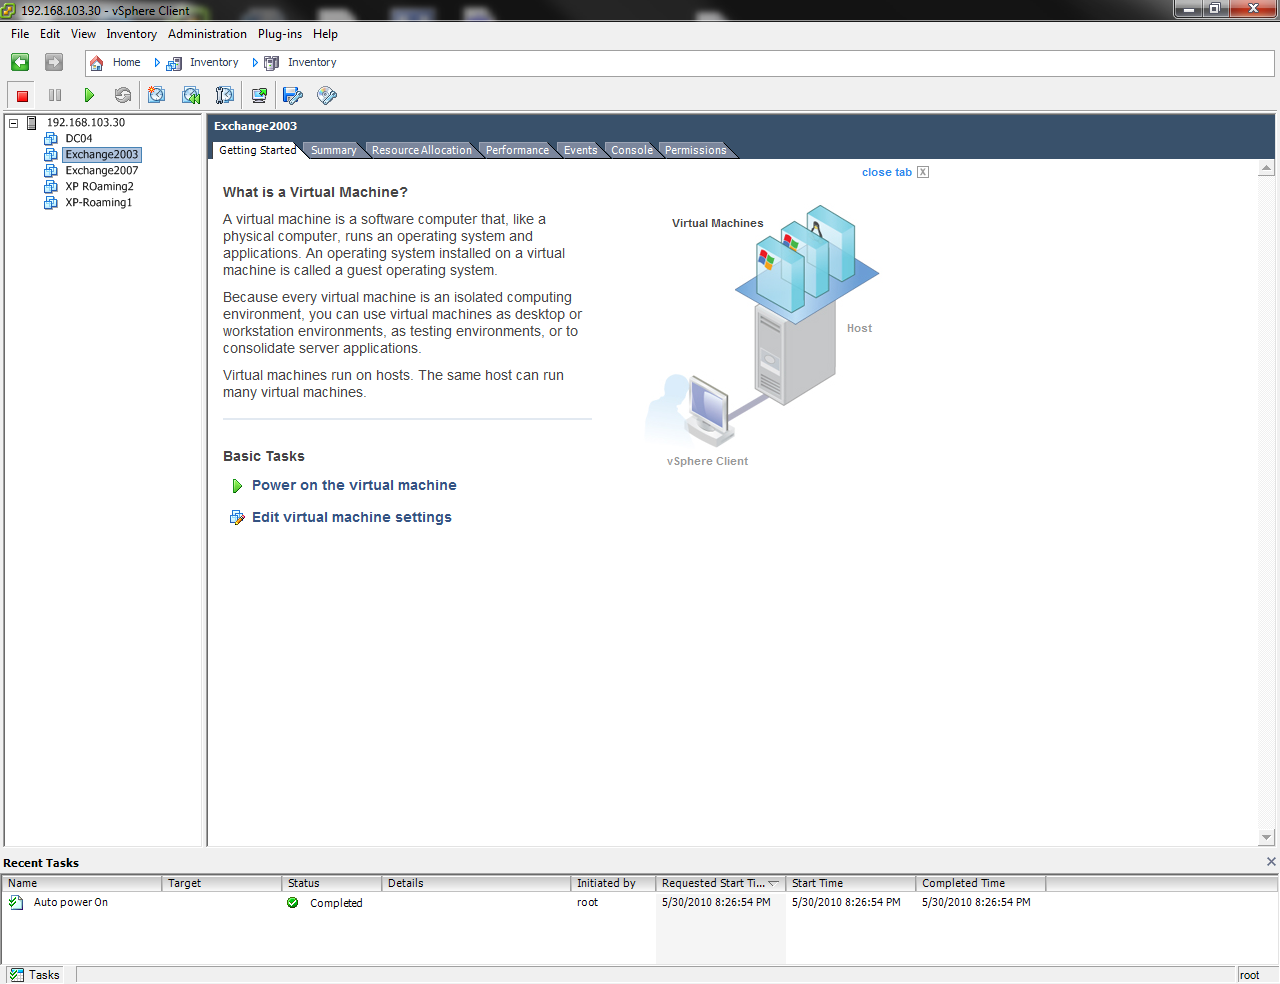The image size is (1280, 984).
Task: Click the scroll down arrow of the content pane
Action: point(1267,838)
